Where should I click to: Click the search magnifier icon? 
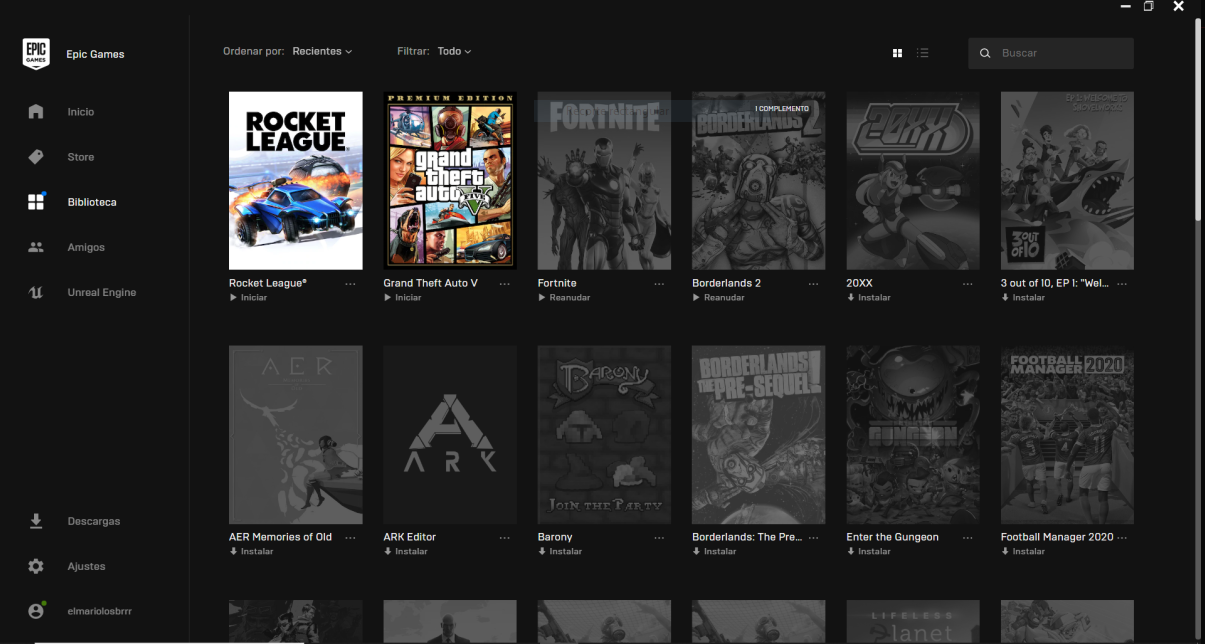point(985,53)
